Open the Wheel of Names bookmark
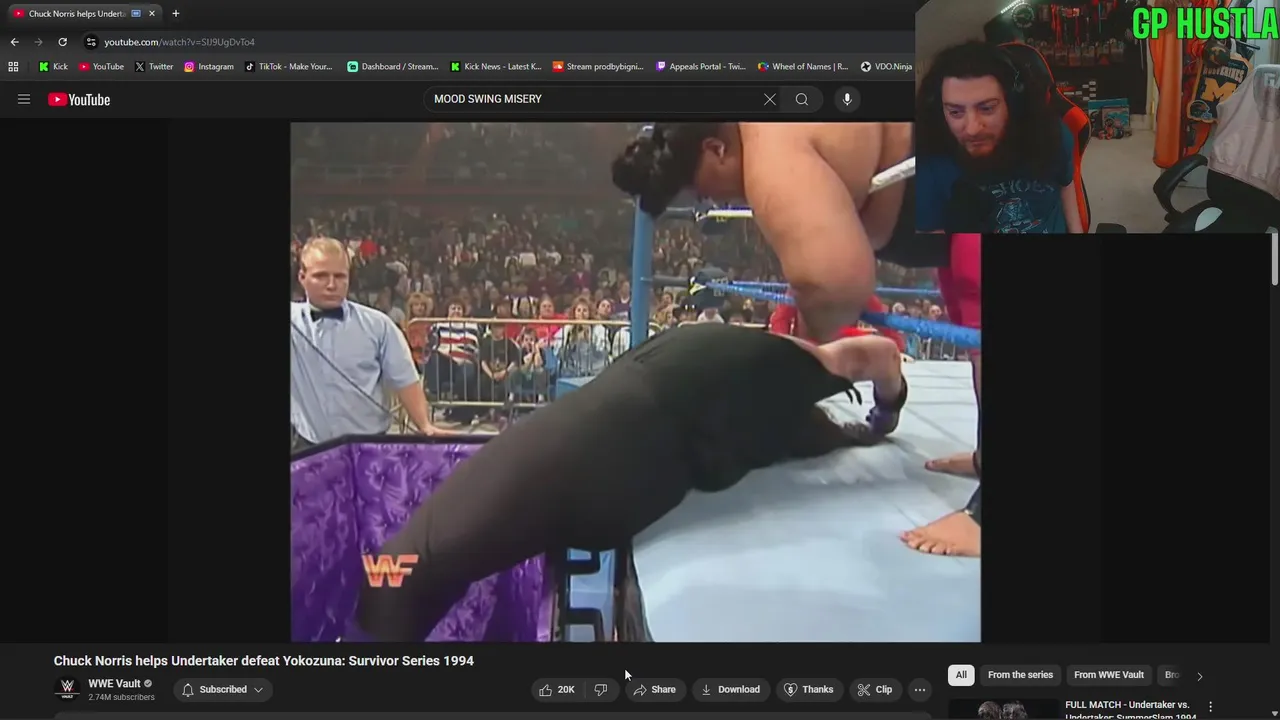Image resolution: width=1280 pixels, height=720 pixels. point(803,67)
